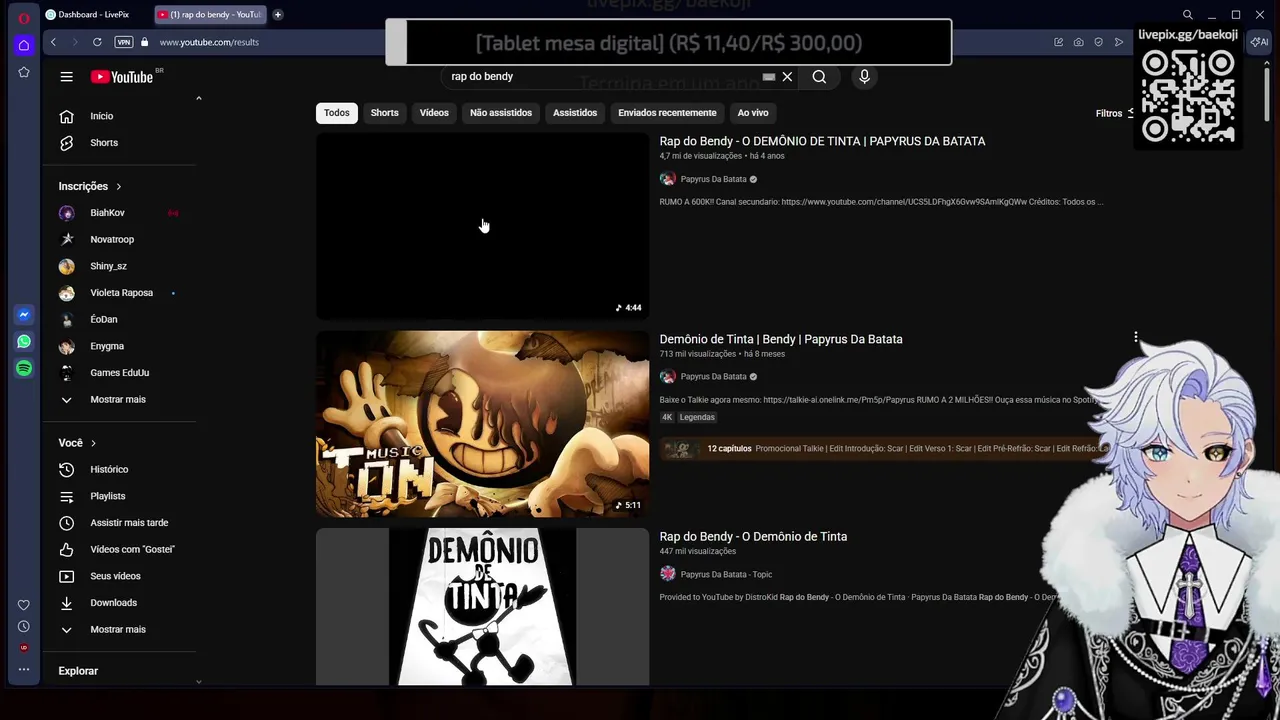Expand Você section with Mostrar mais
This screenshot has height=720, width=1280.
[120, 629]
